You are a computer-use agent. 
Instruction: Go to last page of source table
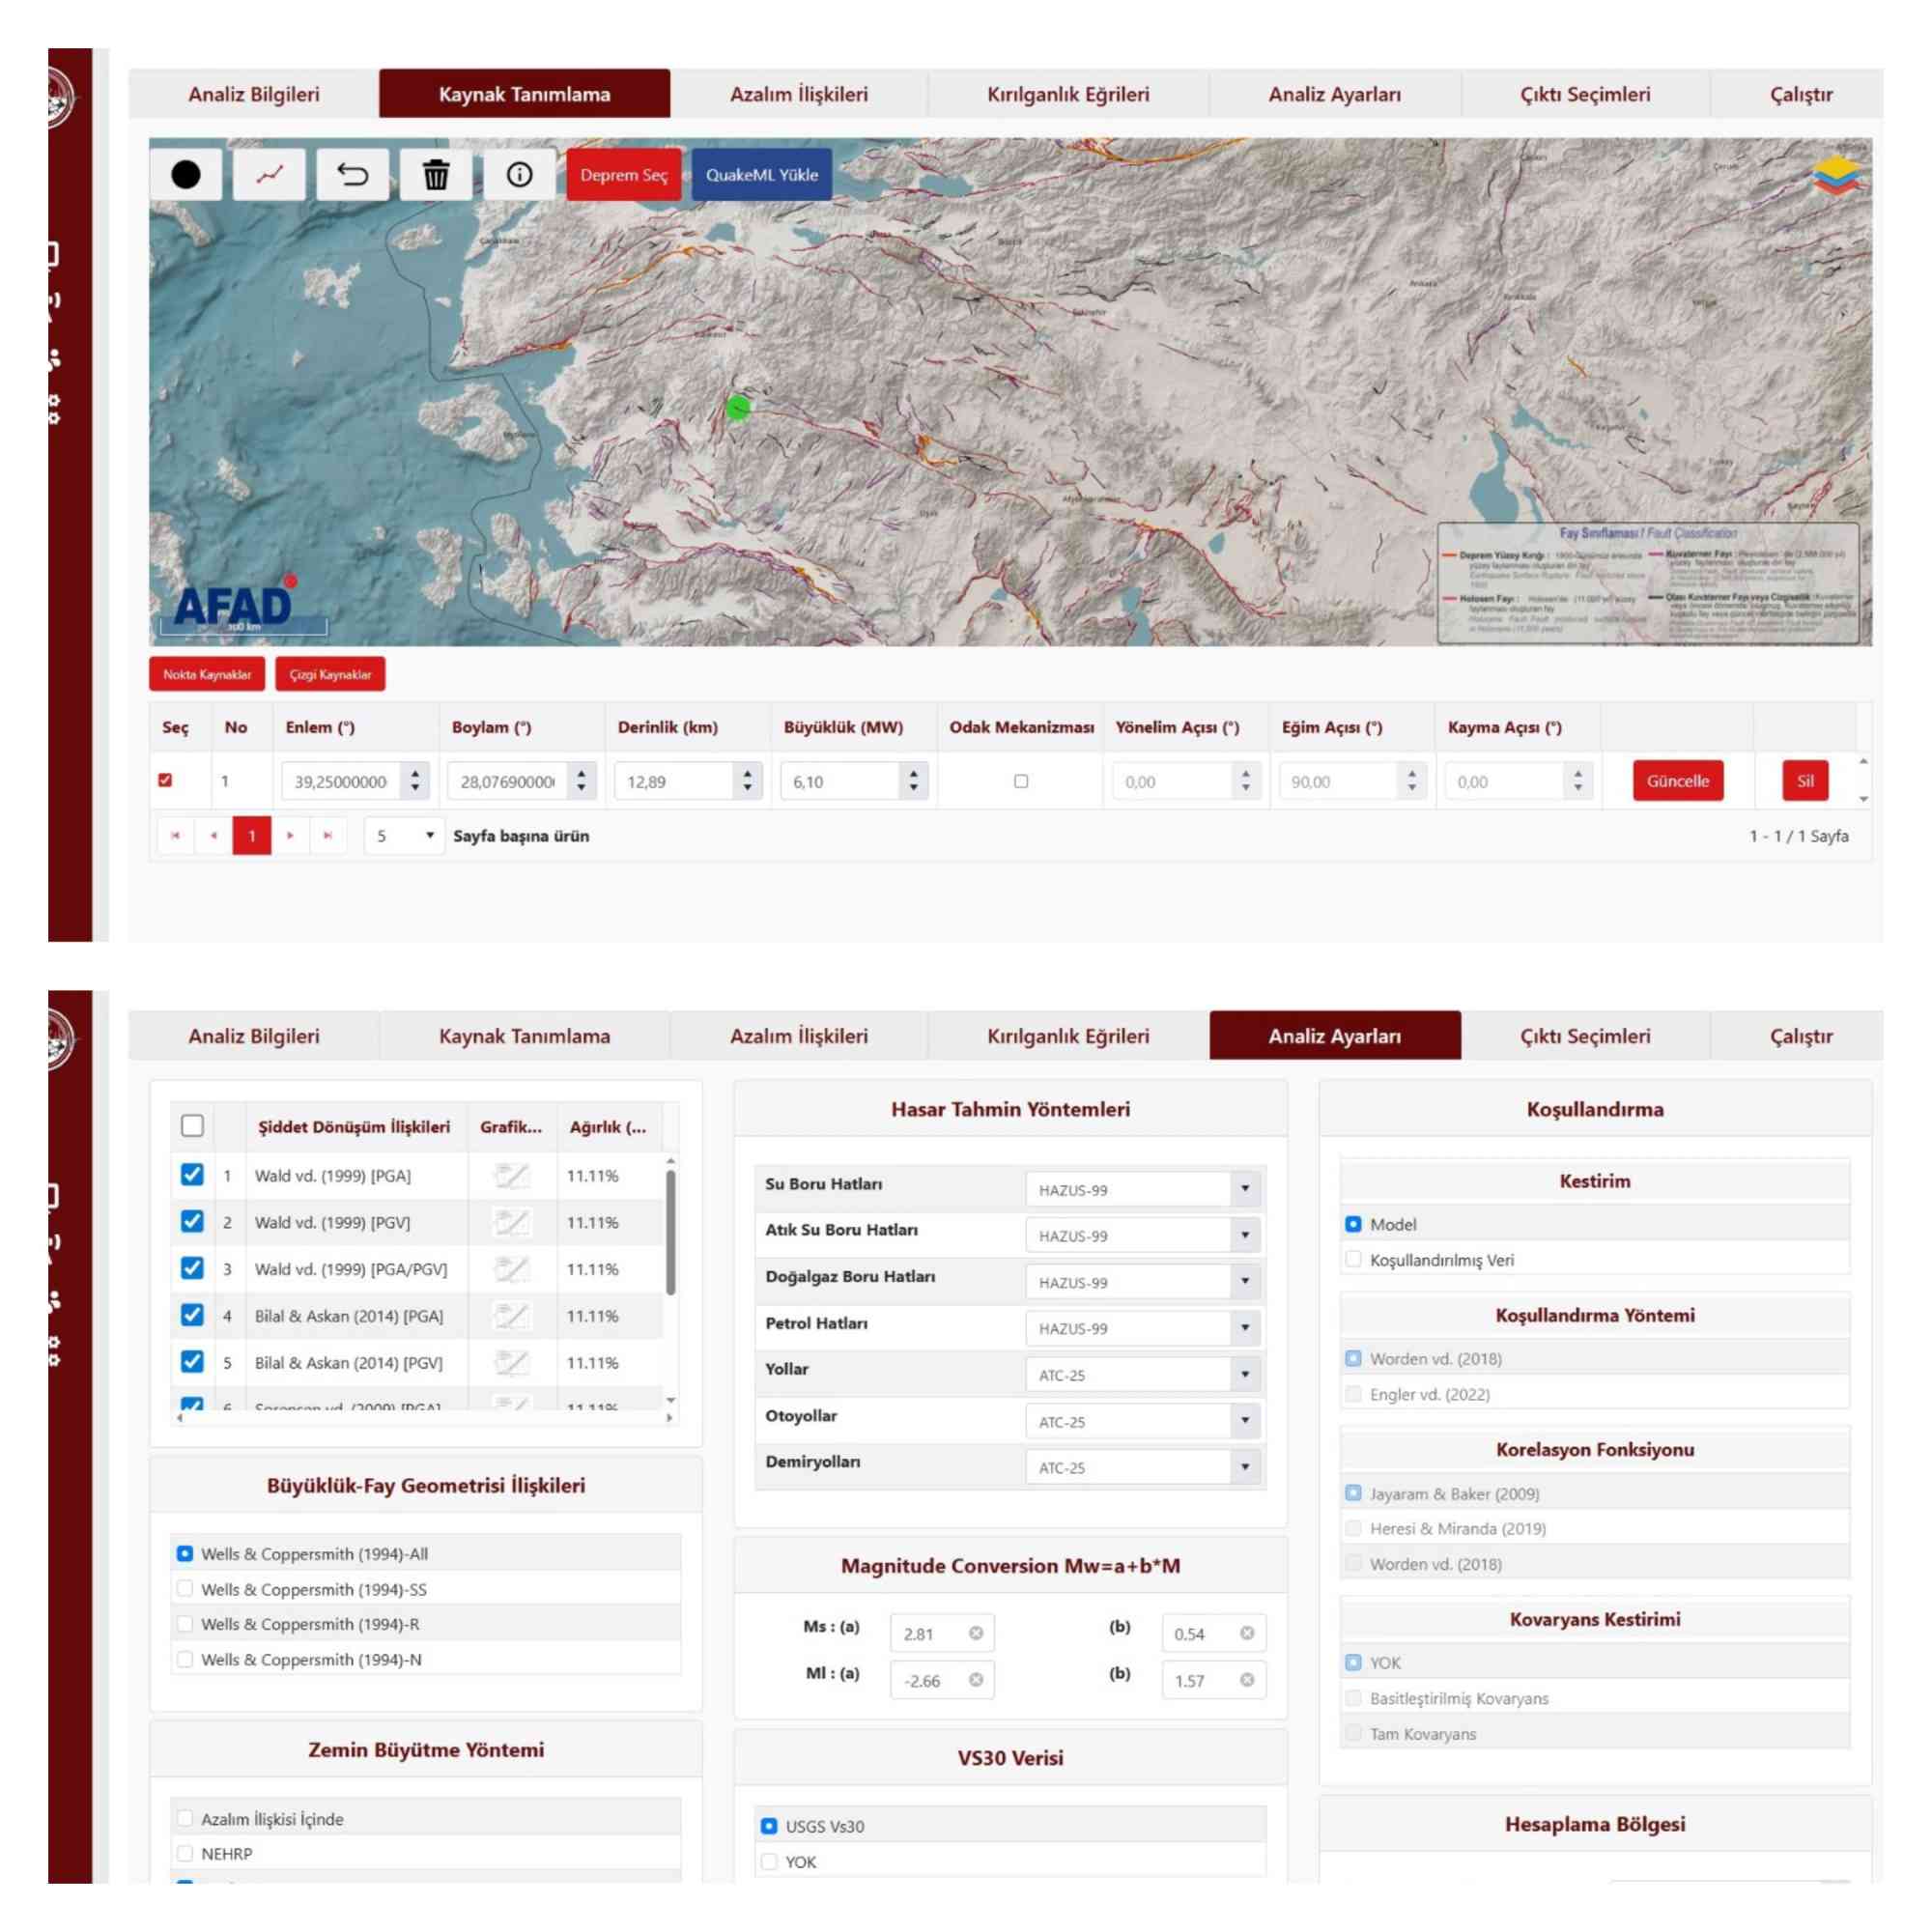[328, 835]
